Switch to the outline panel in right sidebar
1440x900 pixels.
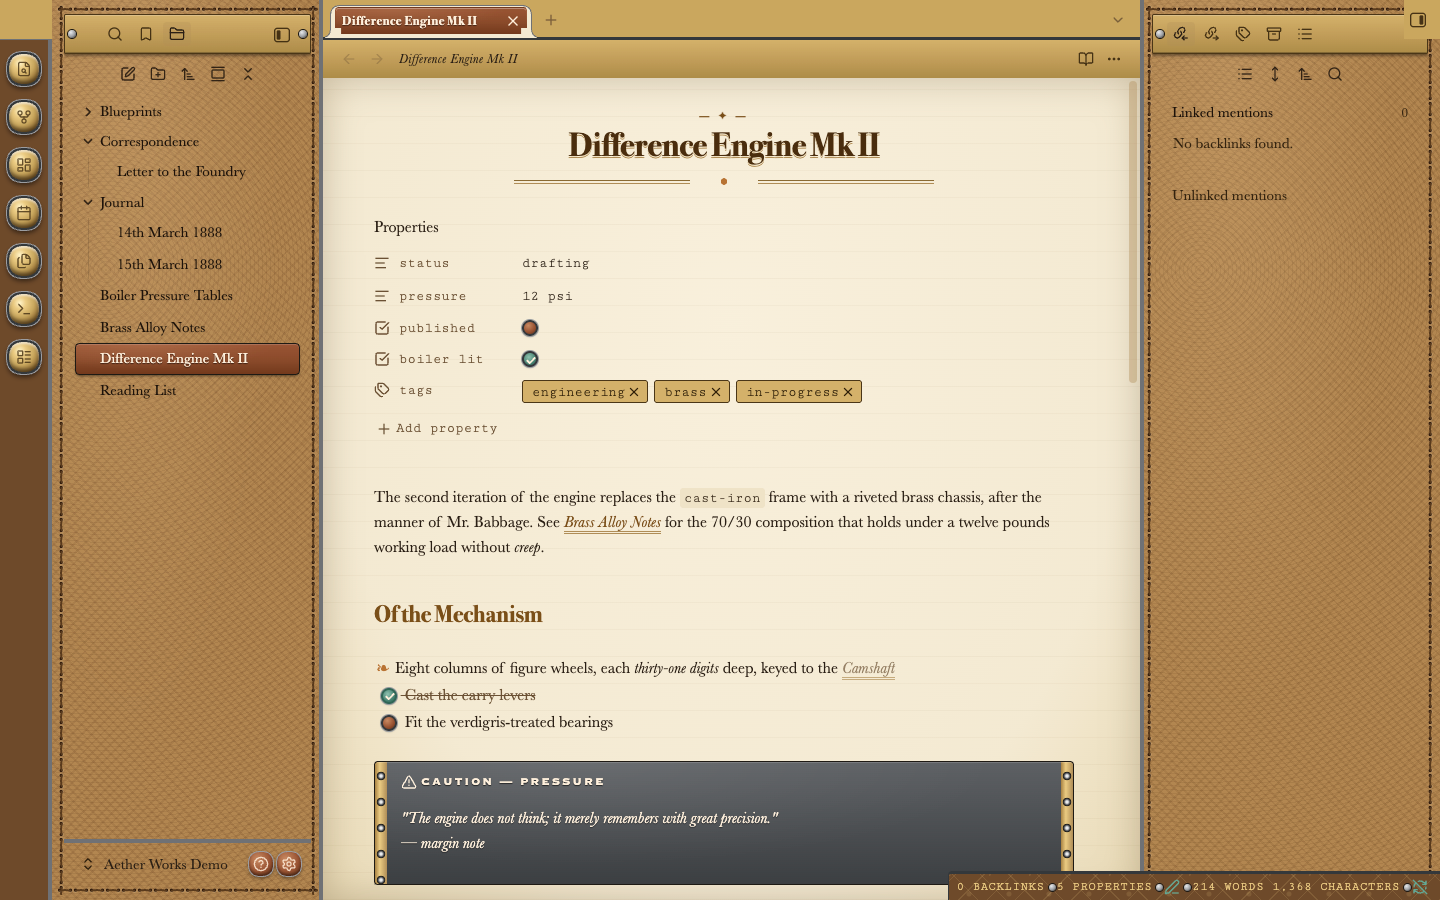pyautogui.click(x=1305, y=34)
